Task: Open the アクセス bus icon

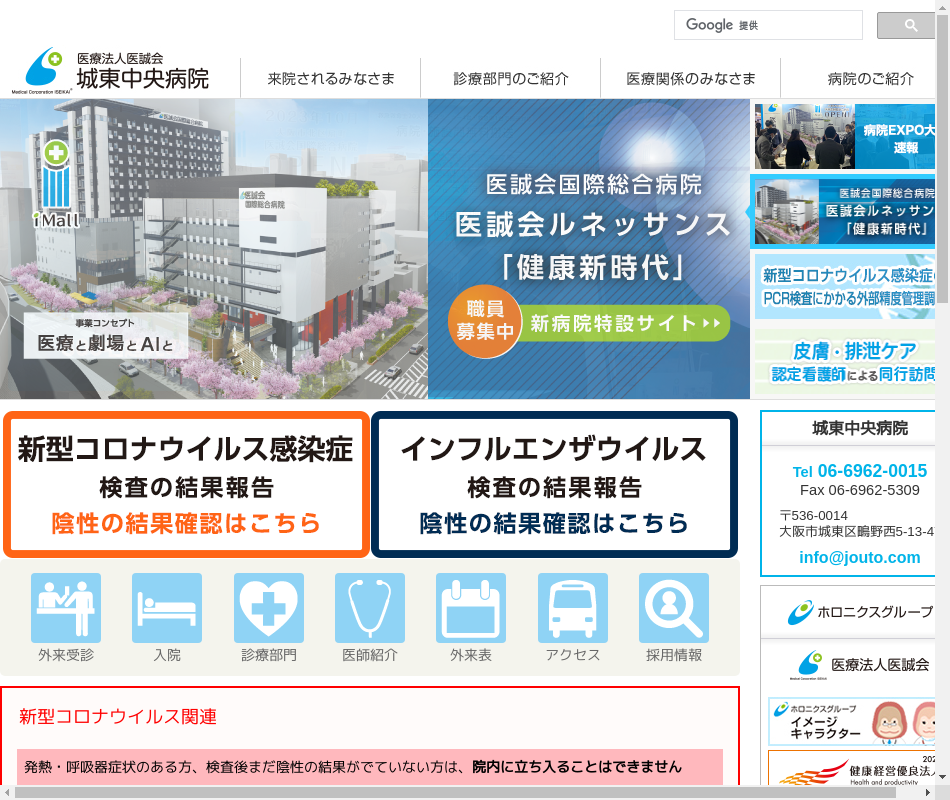Action: tap(573, 608)
